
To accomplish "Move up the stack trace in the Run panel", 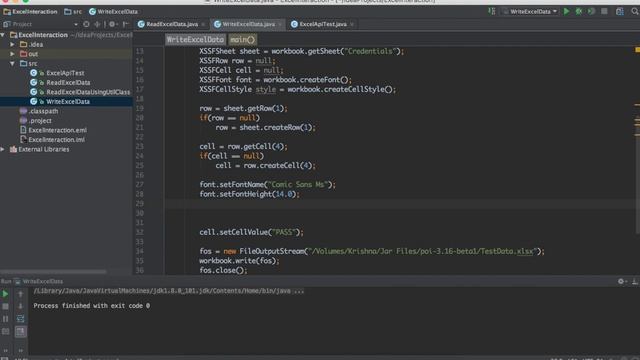I will [x=20, y=294].
